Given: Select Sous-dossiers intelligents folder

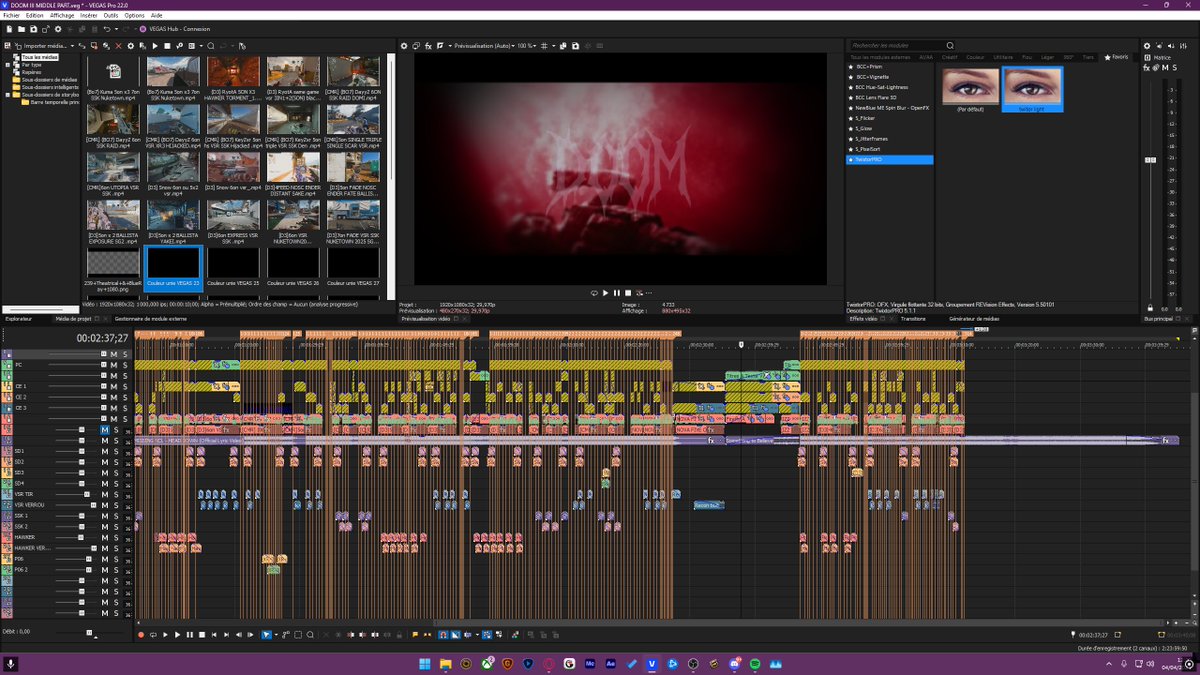Looking at the screenshot, I should pos(49,87).
